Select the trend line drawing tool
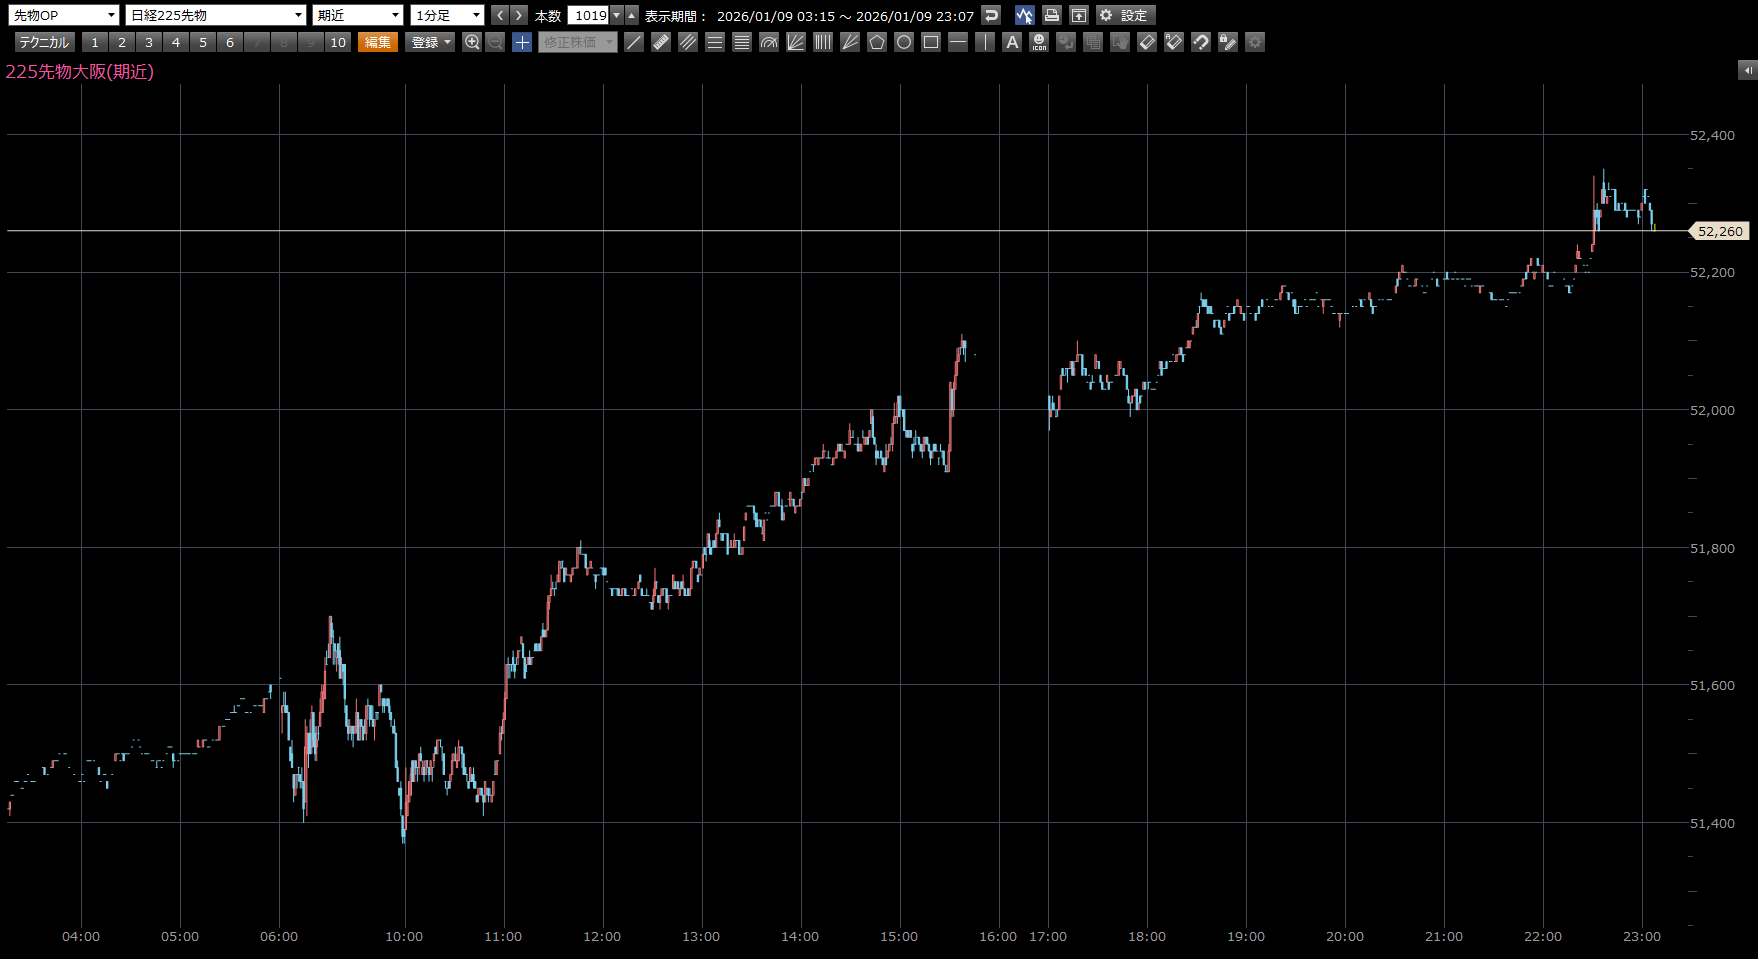 click(634, 42)
